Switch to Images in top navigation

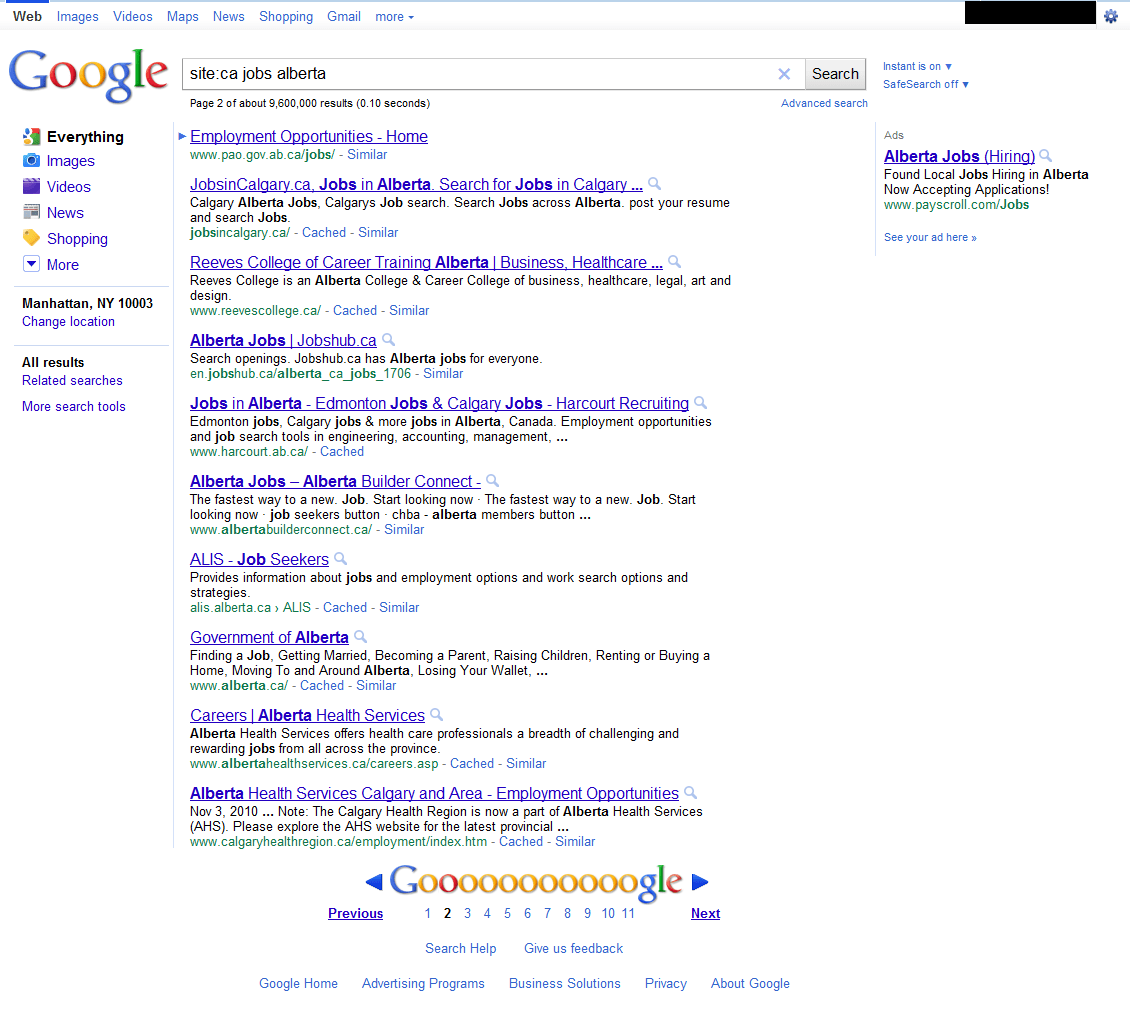(78, 17)
